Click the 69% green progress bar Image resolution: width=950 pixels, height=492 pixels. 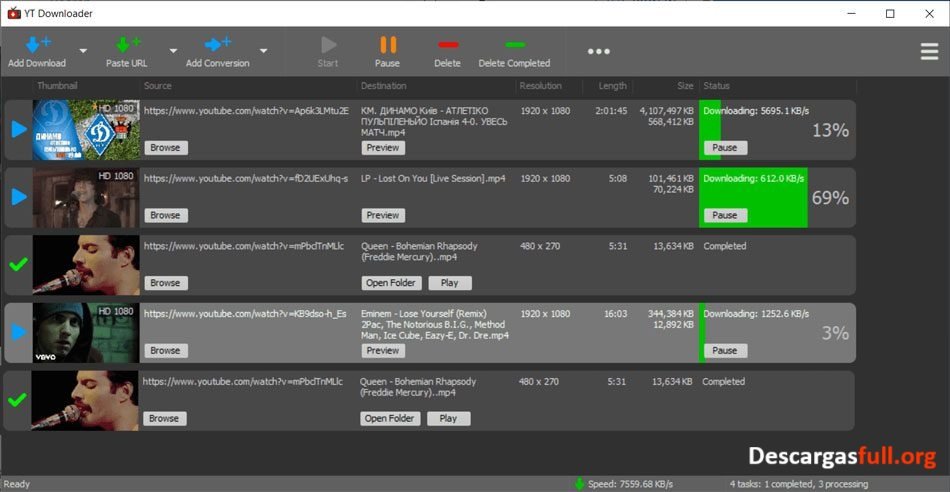pyautogui.click(x=753, y=198)
